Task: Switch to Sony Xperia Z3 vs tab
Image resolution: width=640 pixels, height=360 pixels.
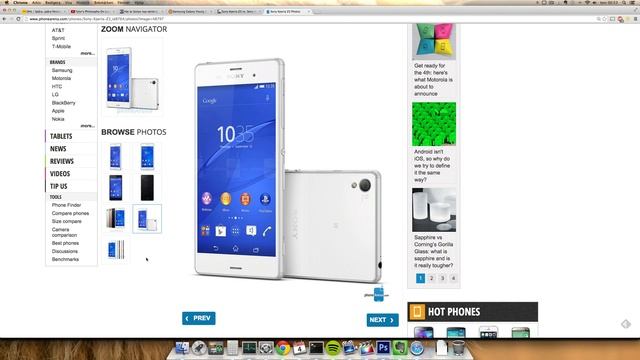Action: click(x=238, y=11)
